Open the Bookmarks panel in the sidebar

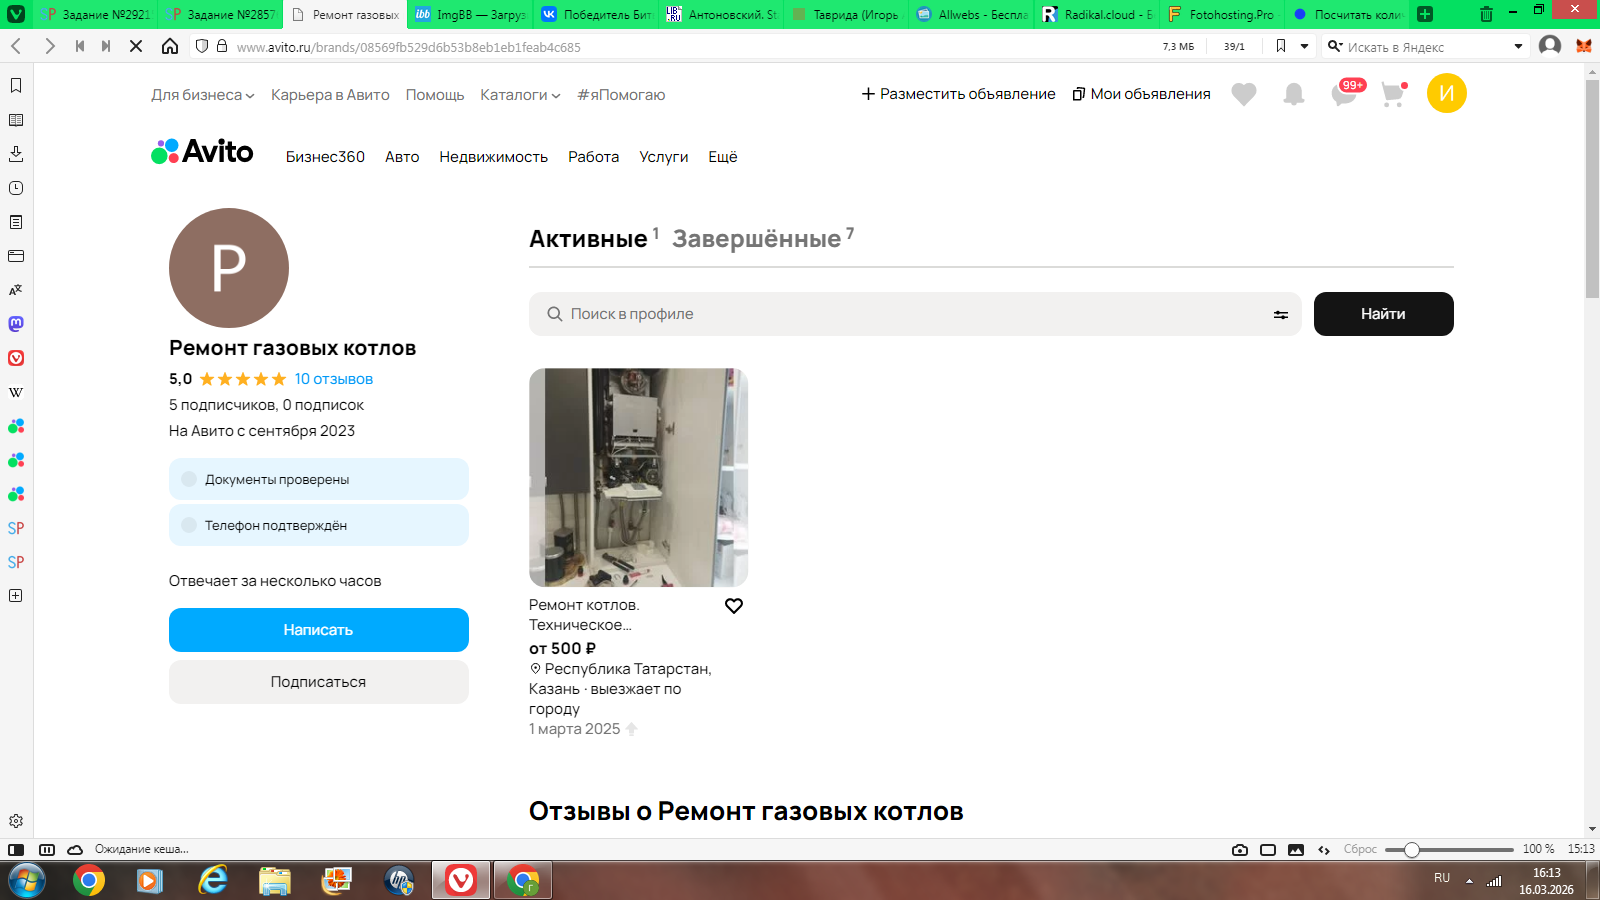pyautogui.click(x=16, y=86)
